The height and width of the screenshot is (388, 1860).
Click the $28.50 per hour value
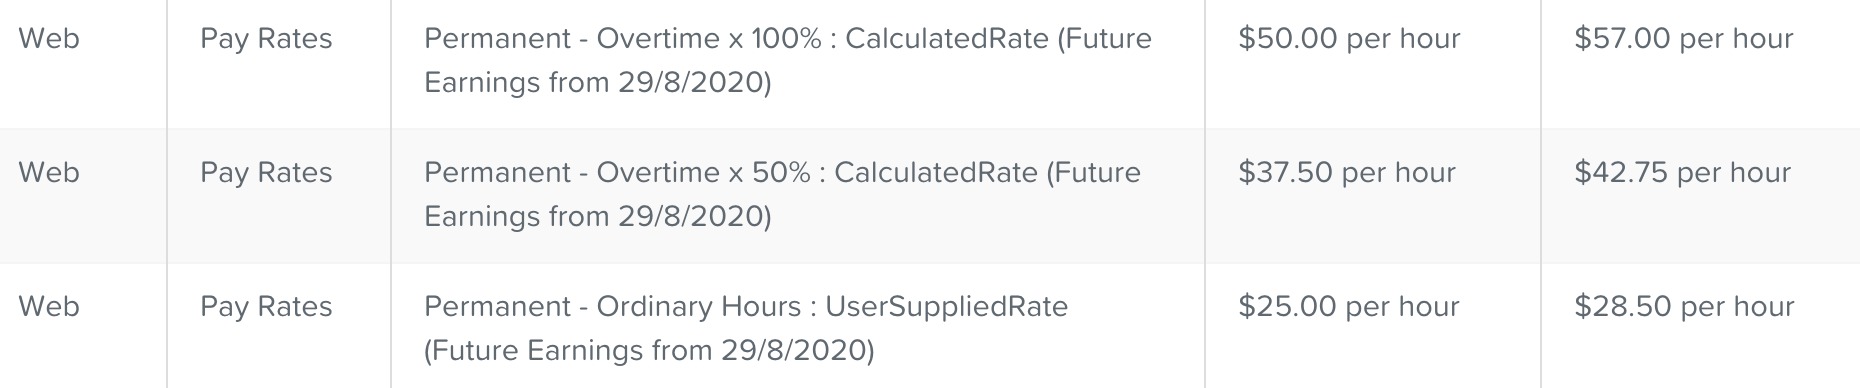point(1684,307)
